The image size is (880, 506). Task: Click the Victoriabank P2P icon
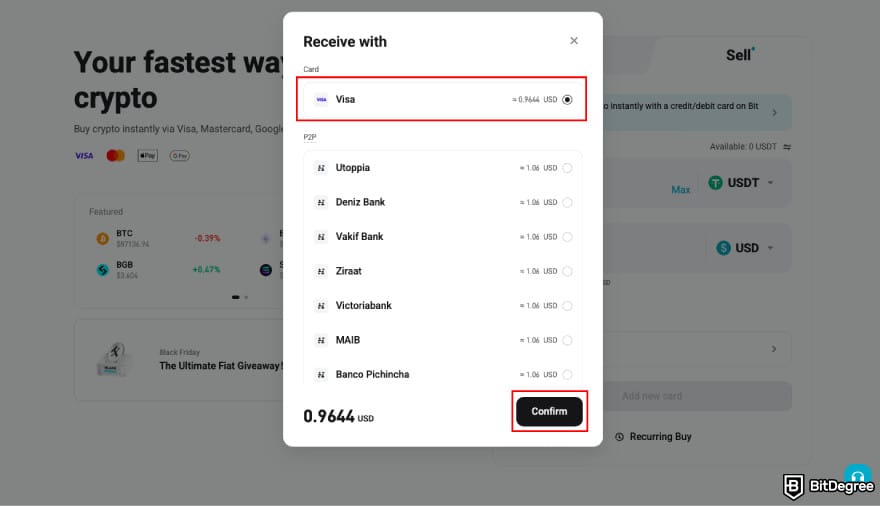pos(321,306)
